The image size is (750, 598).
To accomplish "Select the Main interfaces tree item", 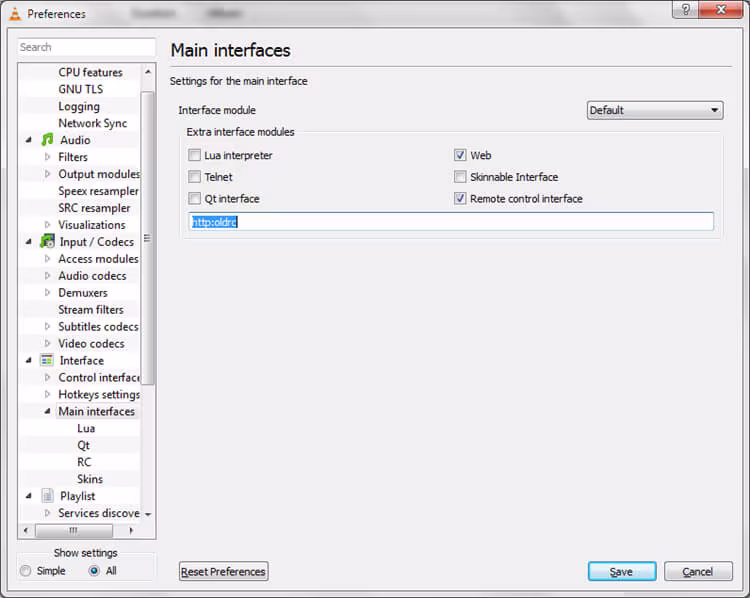I will click(x=97, y=411).
